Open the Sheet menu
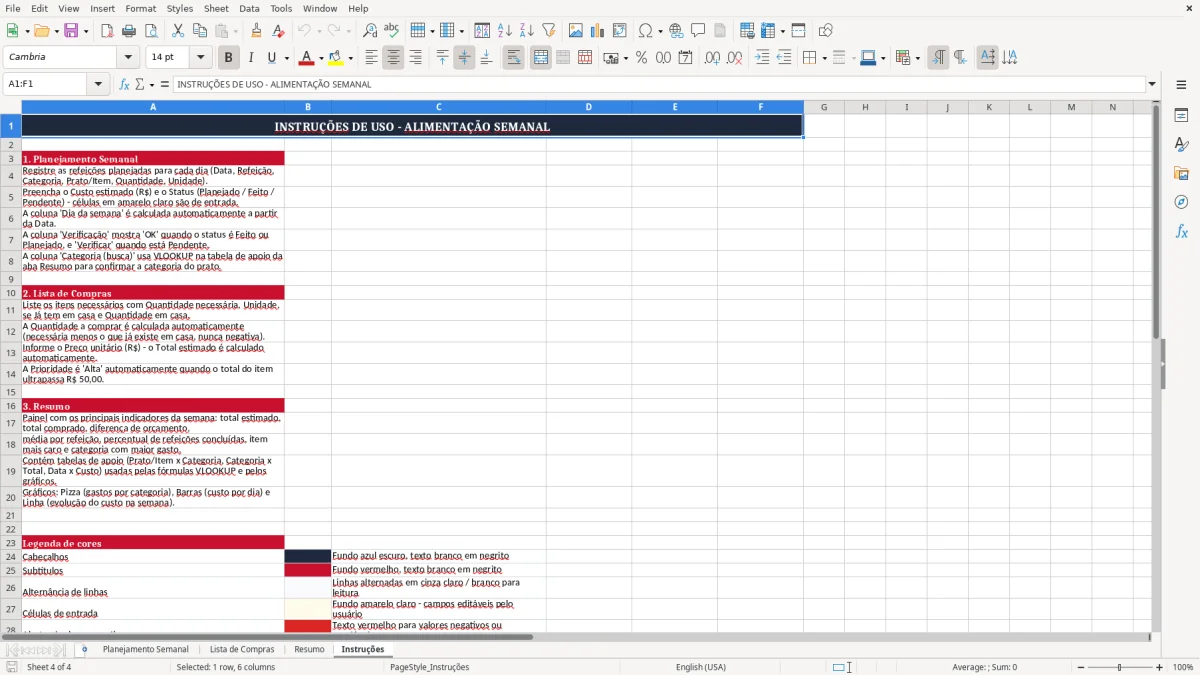The width and height of the screenshot is (1200, 675). click(216, 8)
